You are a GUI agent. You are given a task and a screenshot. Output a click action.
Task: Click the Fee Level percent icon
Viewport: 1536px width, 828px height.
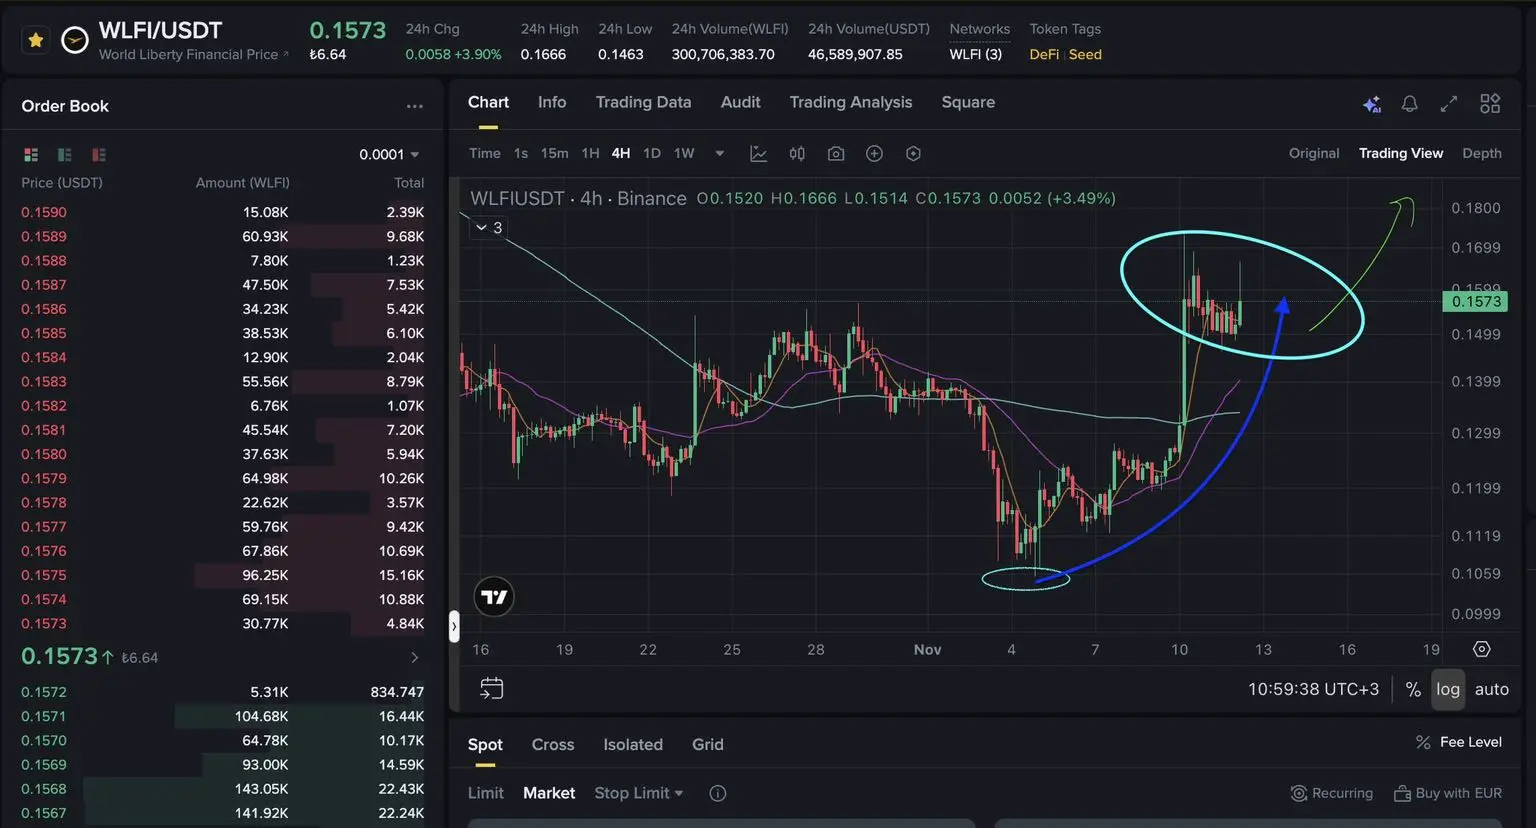click(1423, 742)
